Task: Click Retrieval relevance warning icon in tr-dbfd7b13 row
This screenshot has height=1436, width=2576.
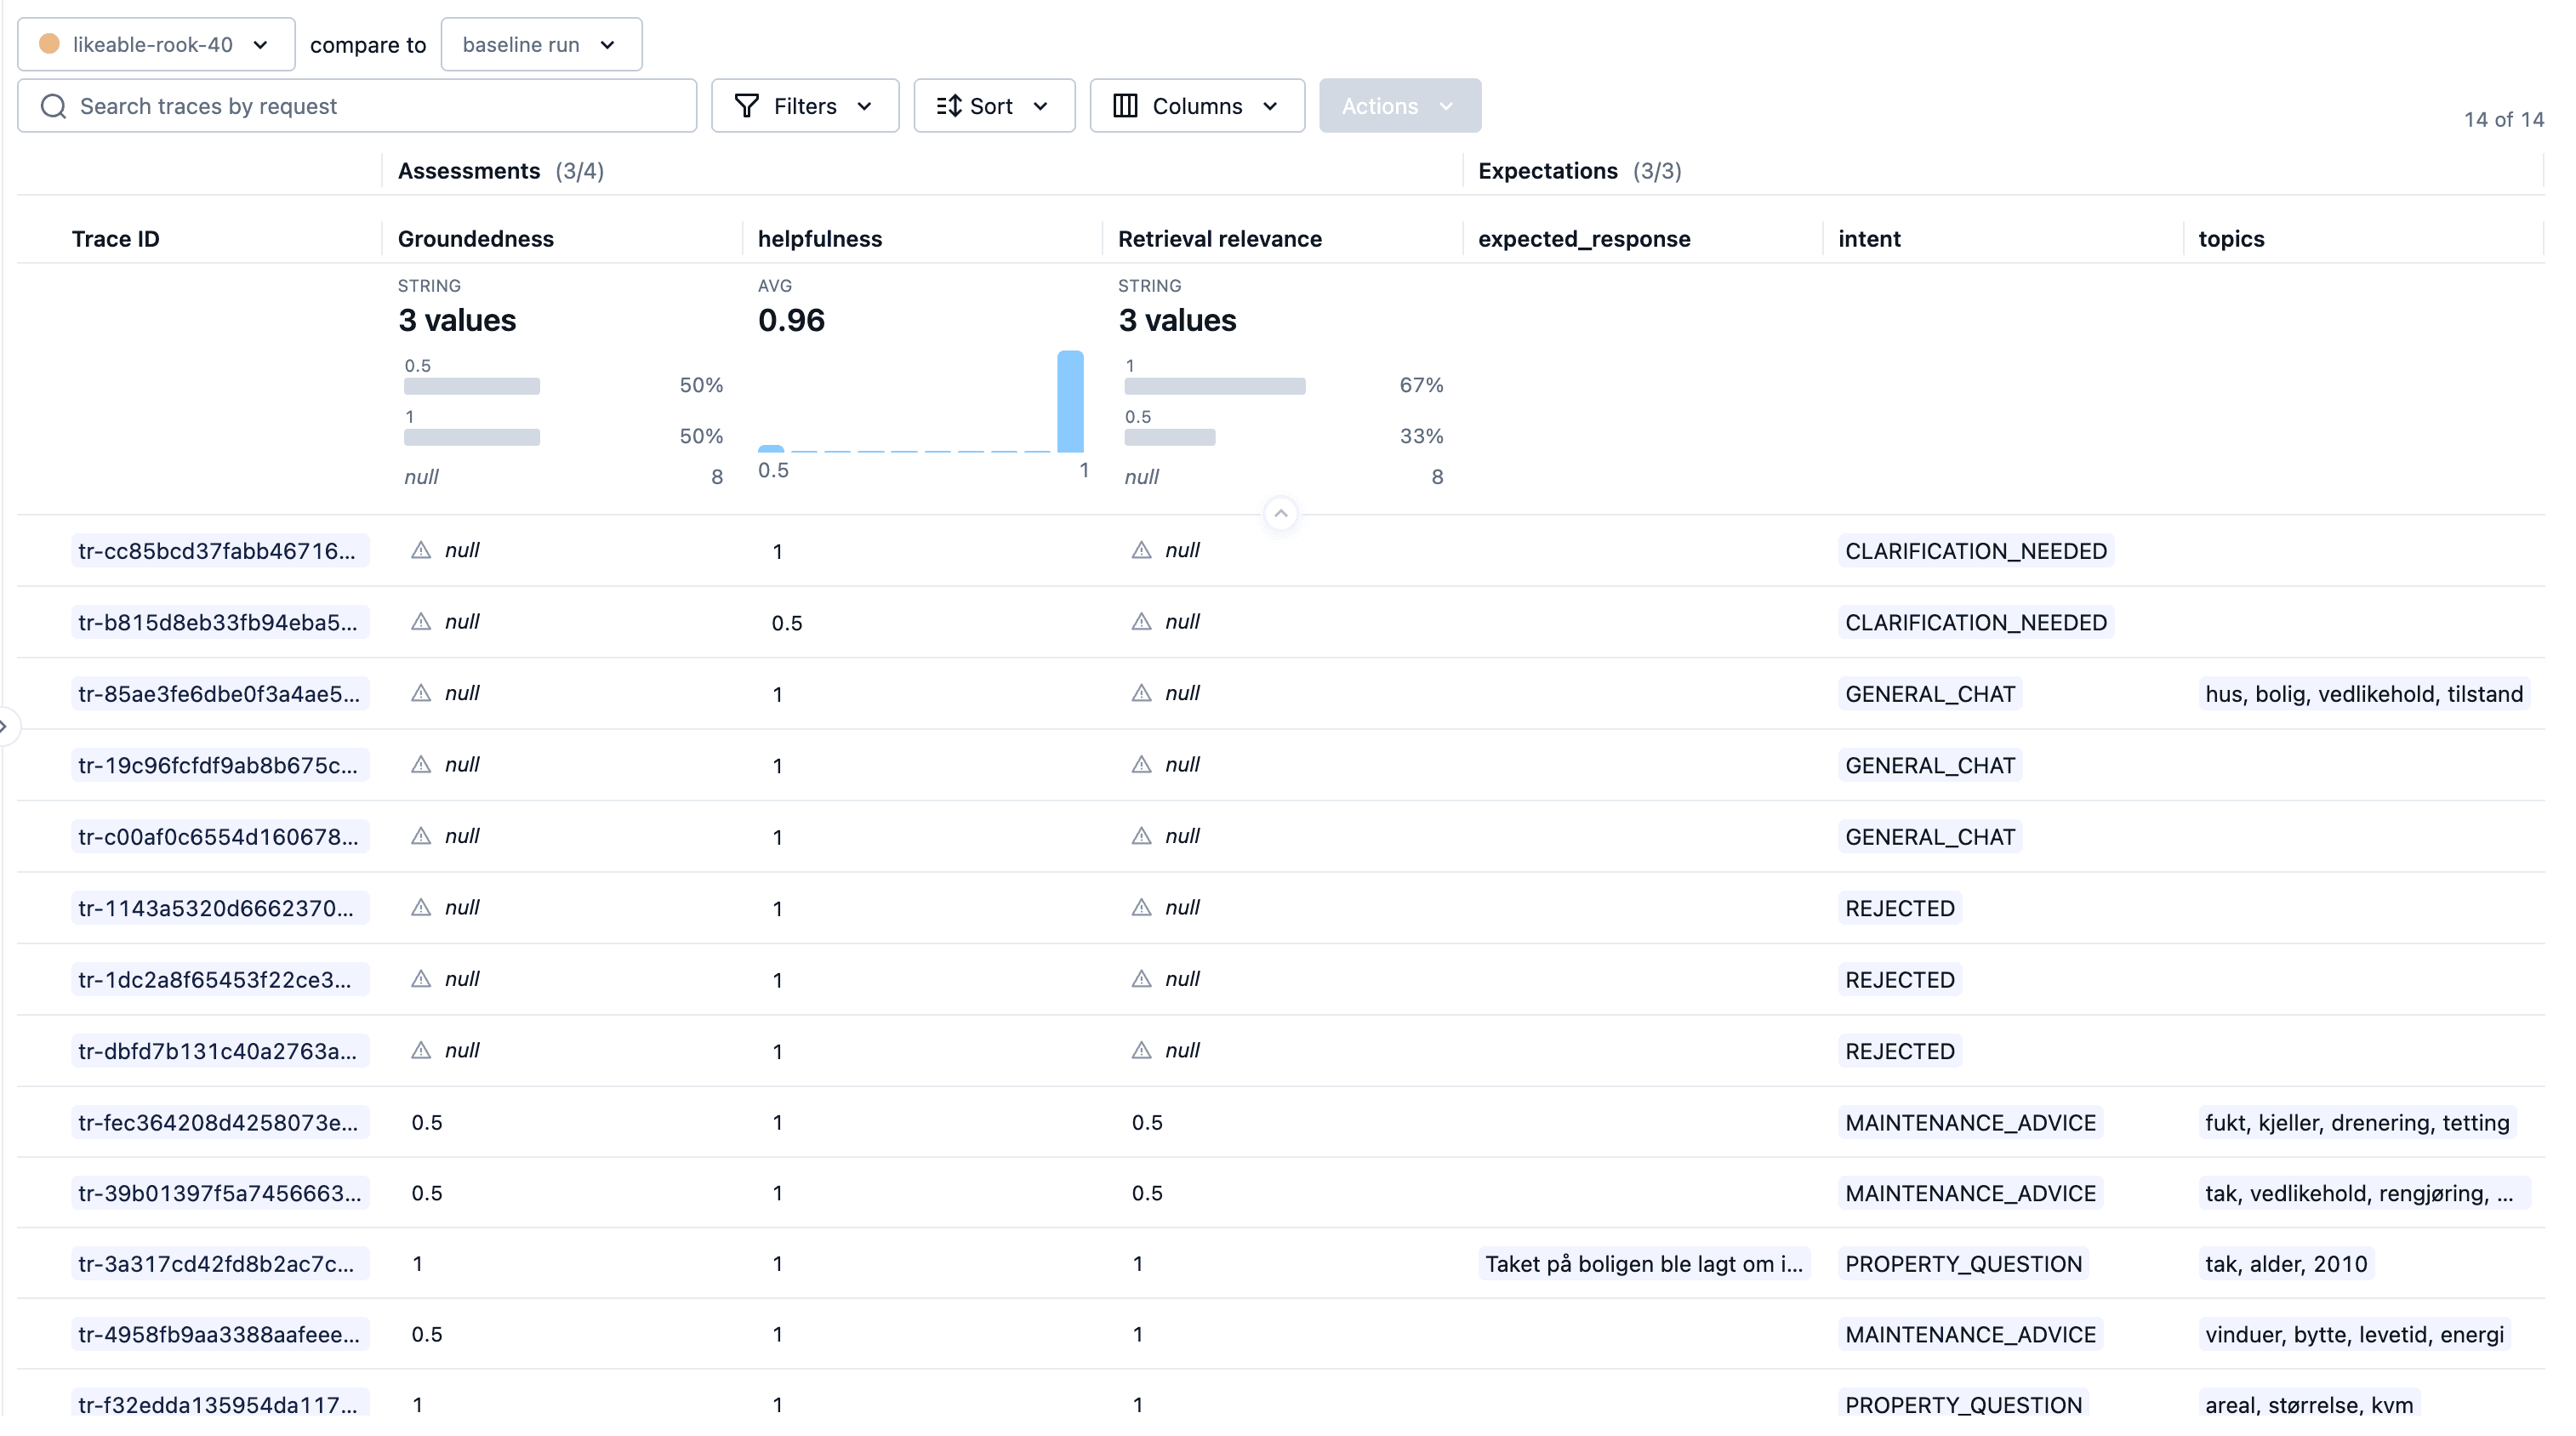Action: click(x=1141, y=1050)
